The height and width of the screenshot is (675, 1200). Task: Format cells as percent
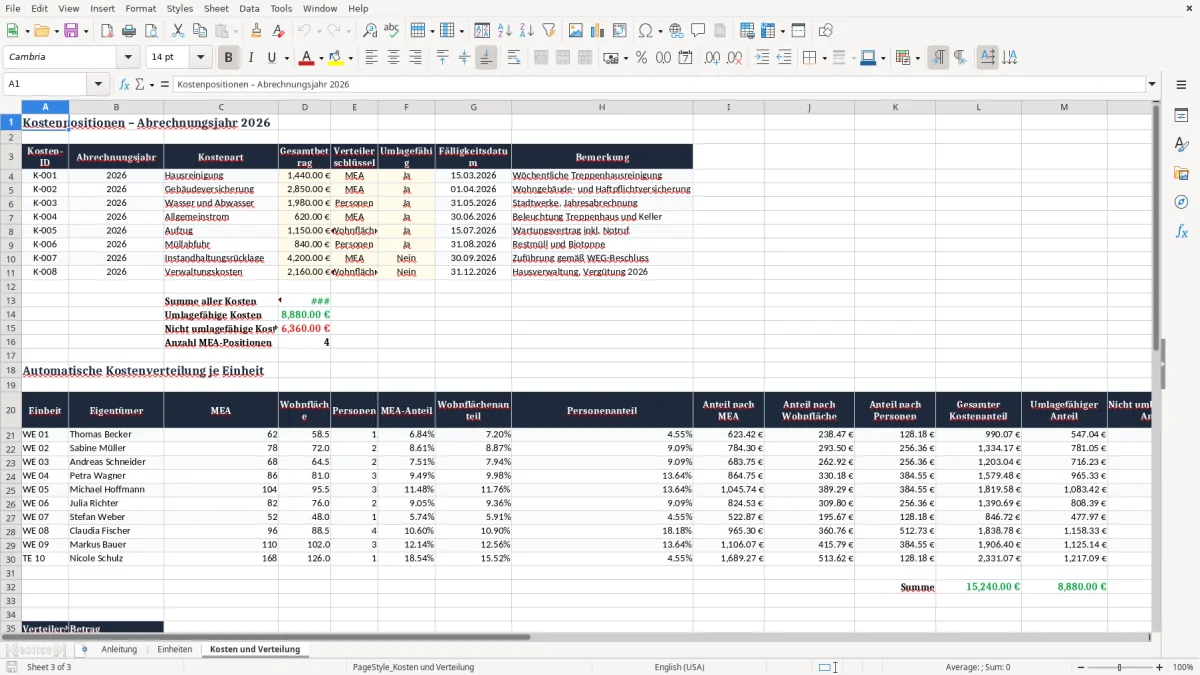pos(641,58)
